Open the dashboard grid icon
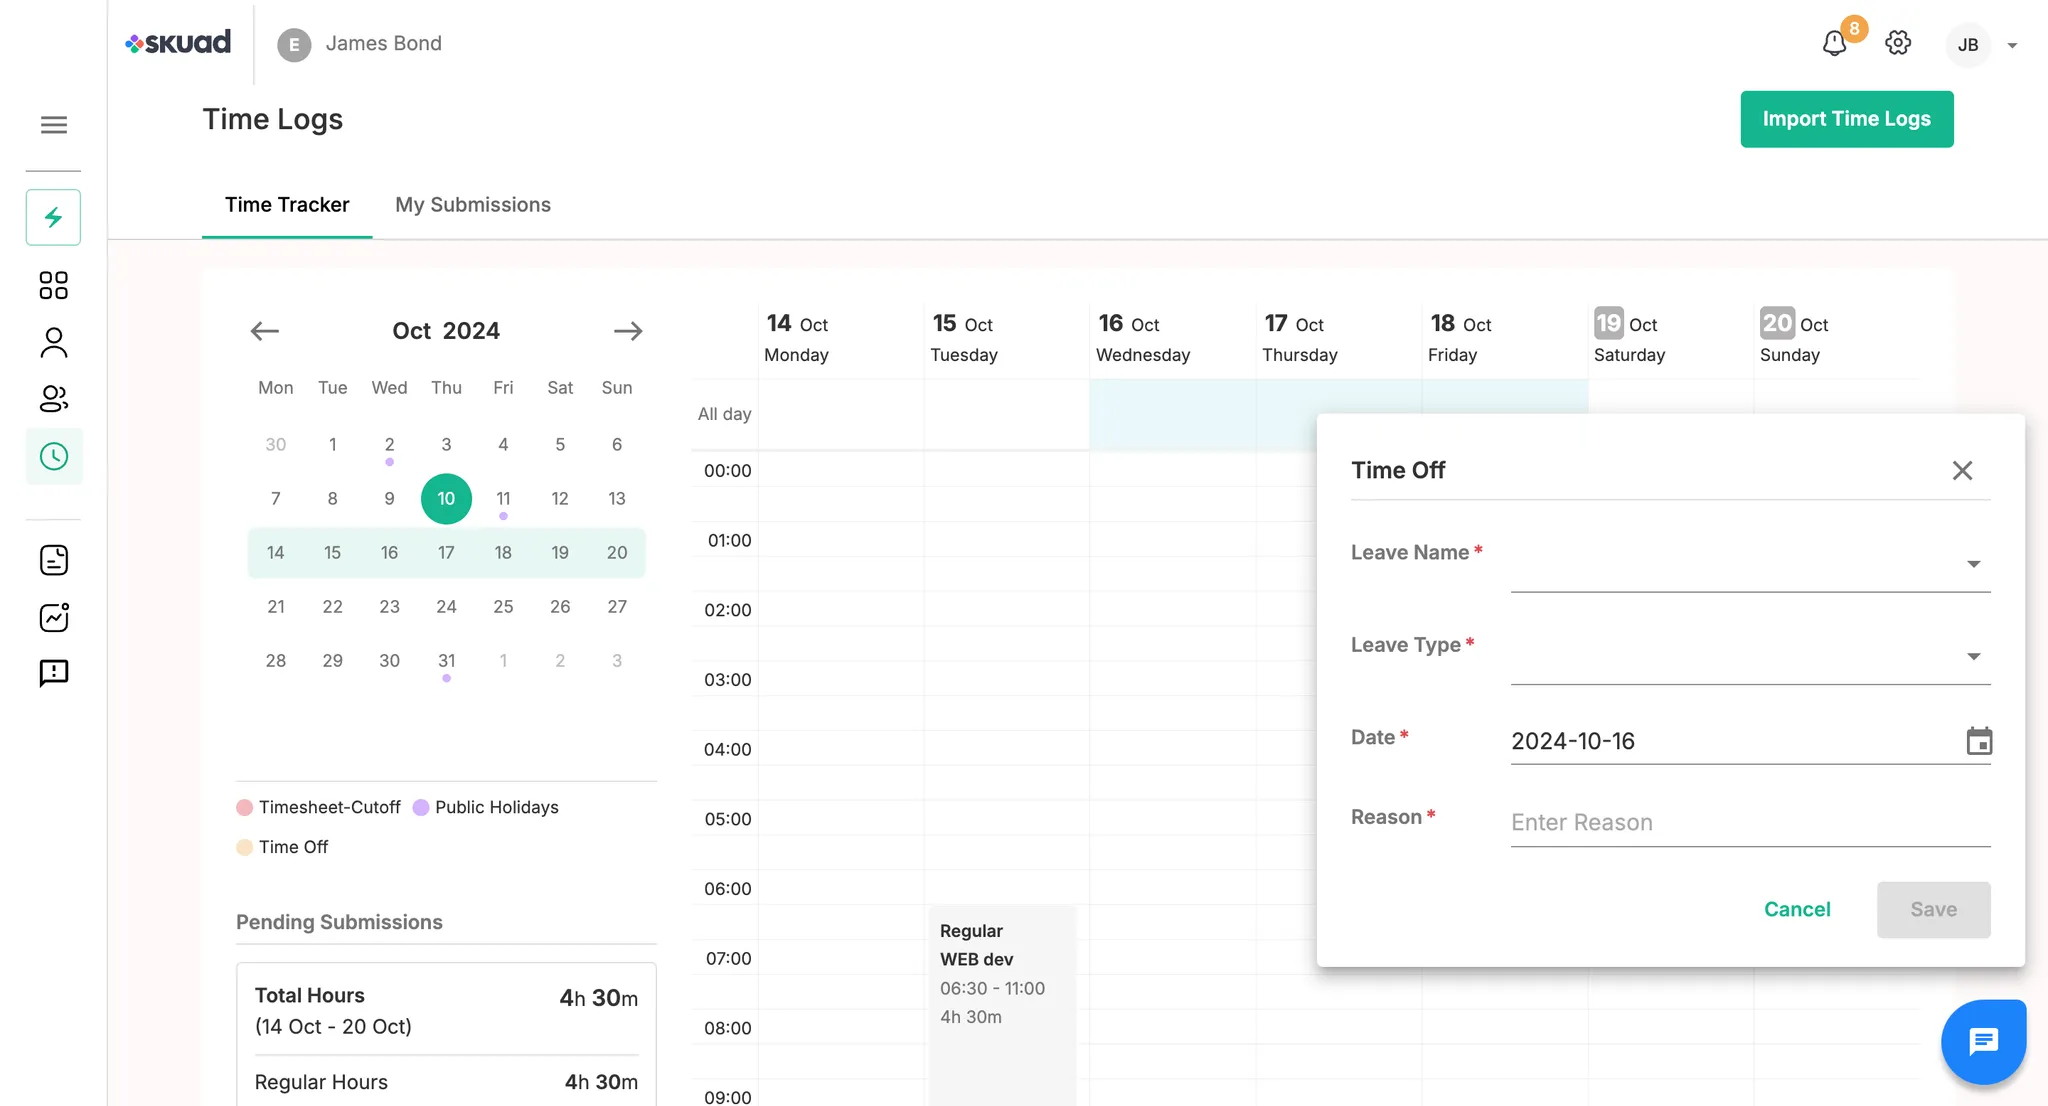2048x1106 pixels. point(54,286)
